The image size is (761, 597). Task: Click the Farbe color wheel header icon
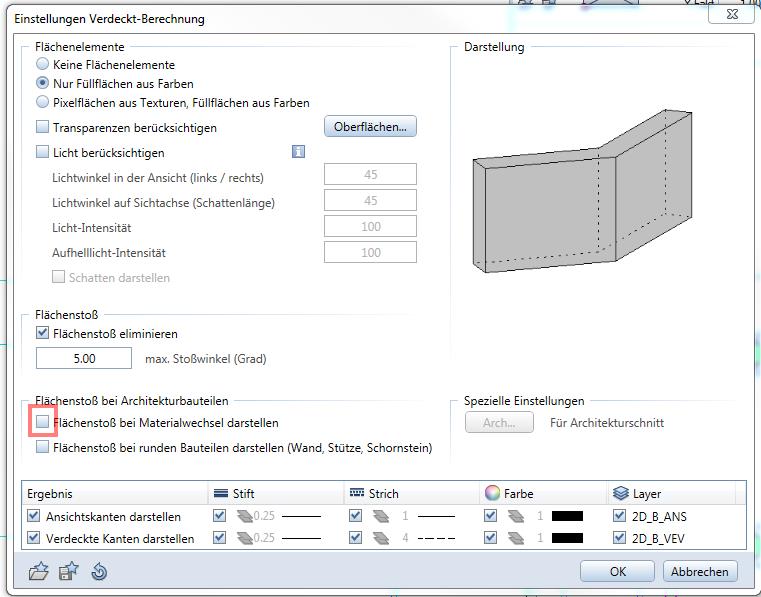tap(492, 493)
